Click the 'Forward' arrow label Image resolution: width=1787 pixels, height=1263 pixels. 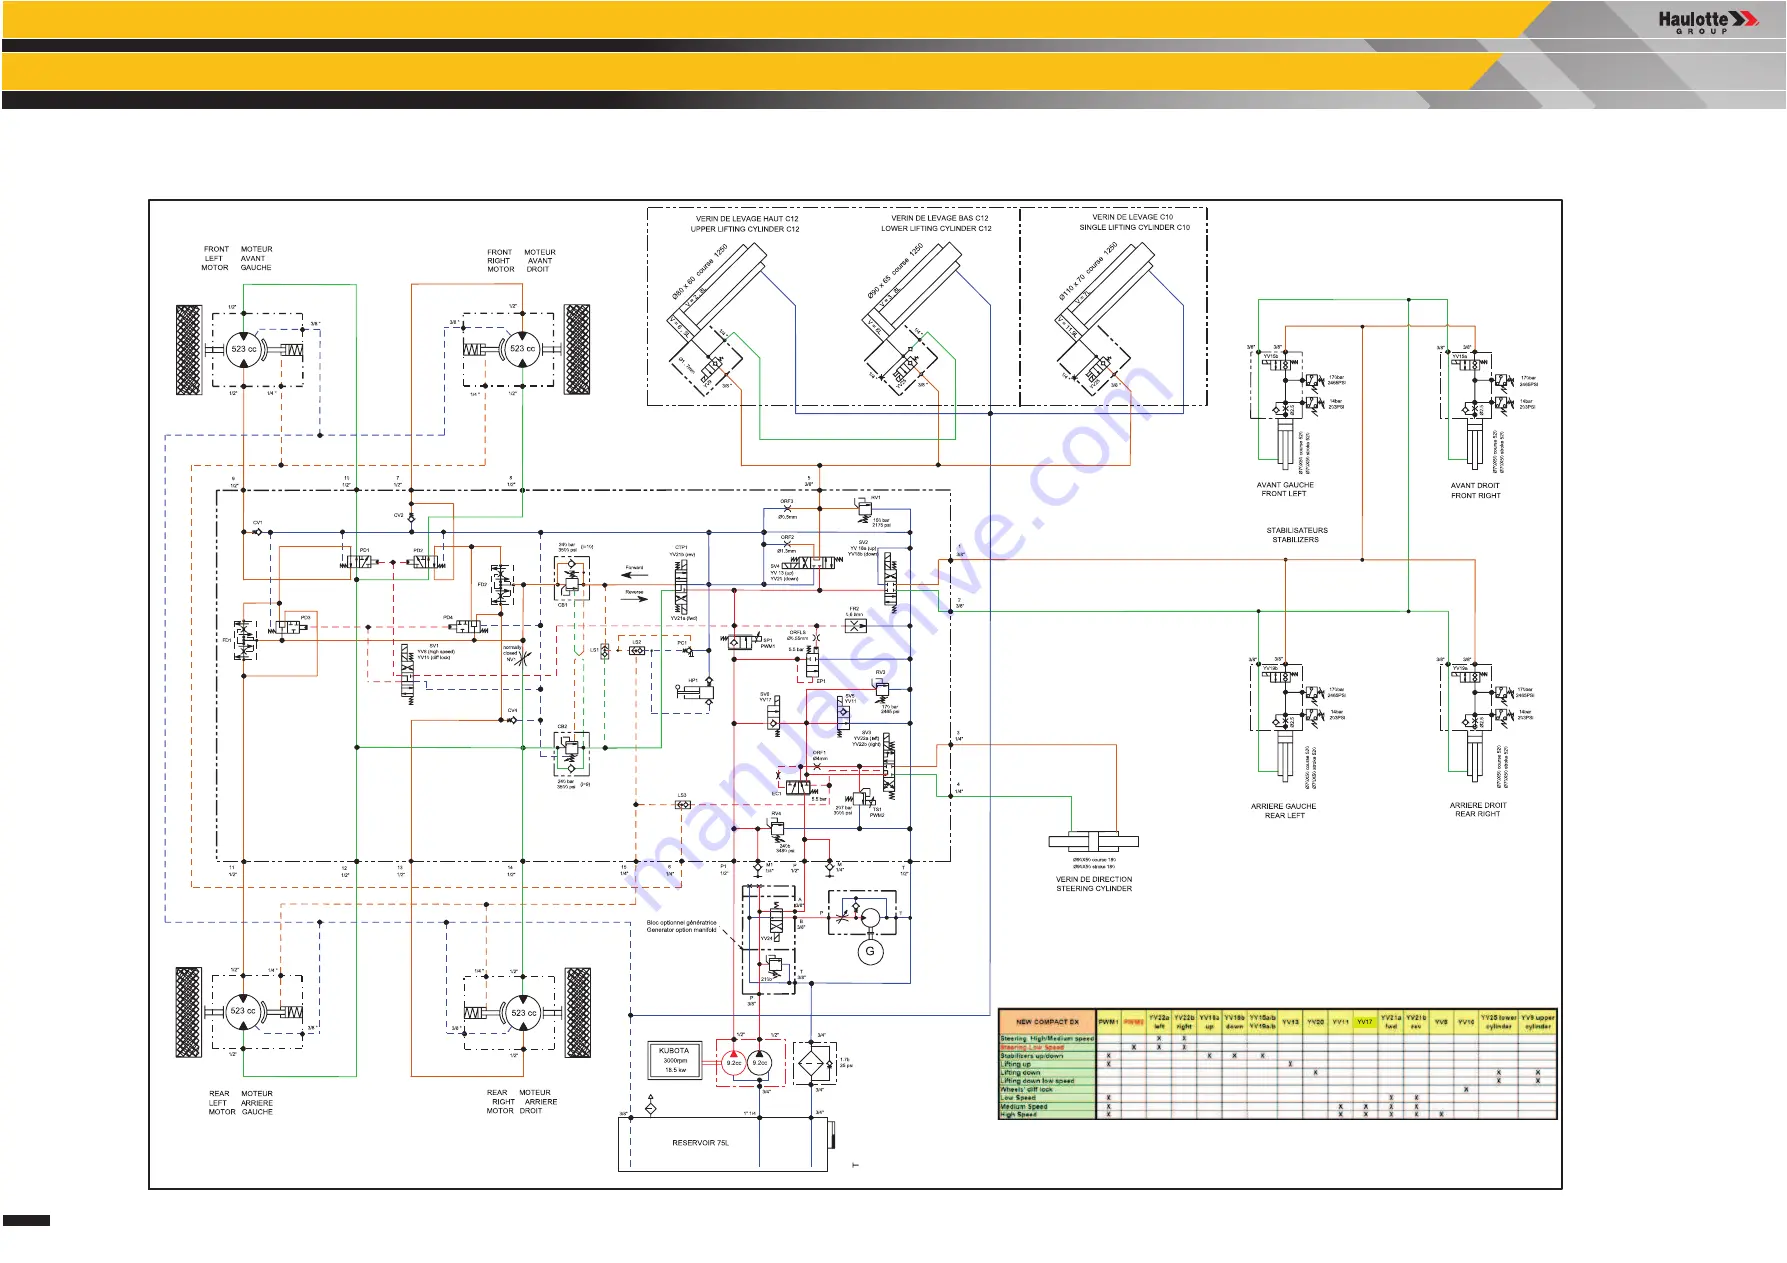click(634, 568)
